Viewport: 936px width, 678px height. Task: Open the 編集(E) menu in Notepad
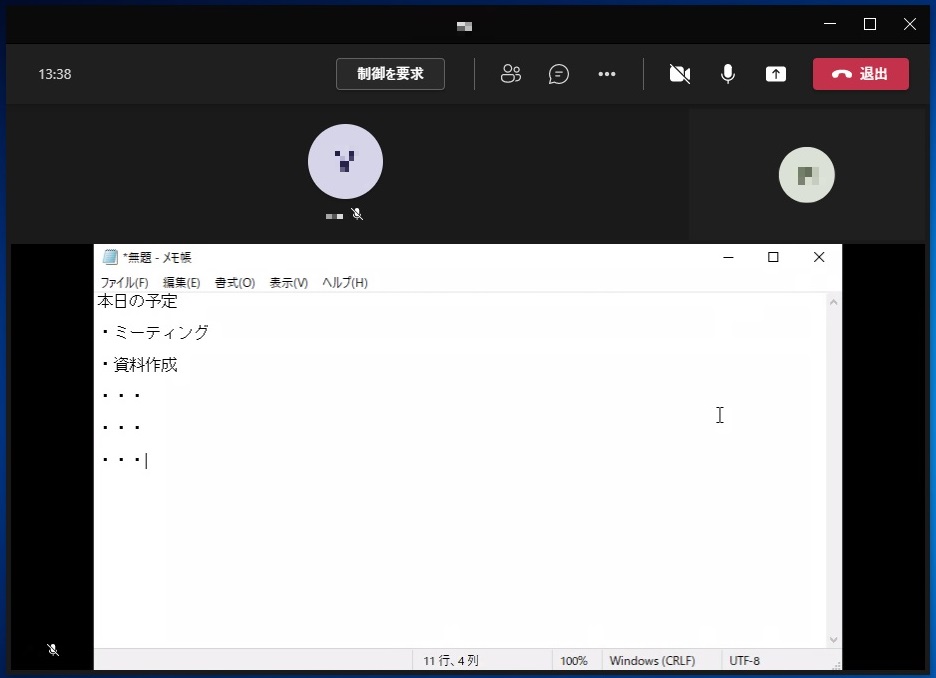tap(181, 282)
